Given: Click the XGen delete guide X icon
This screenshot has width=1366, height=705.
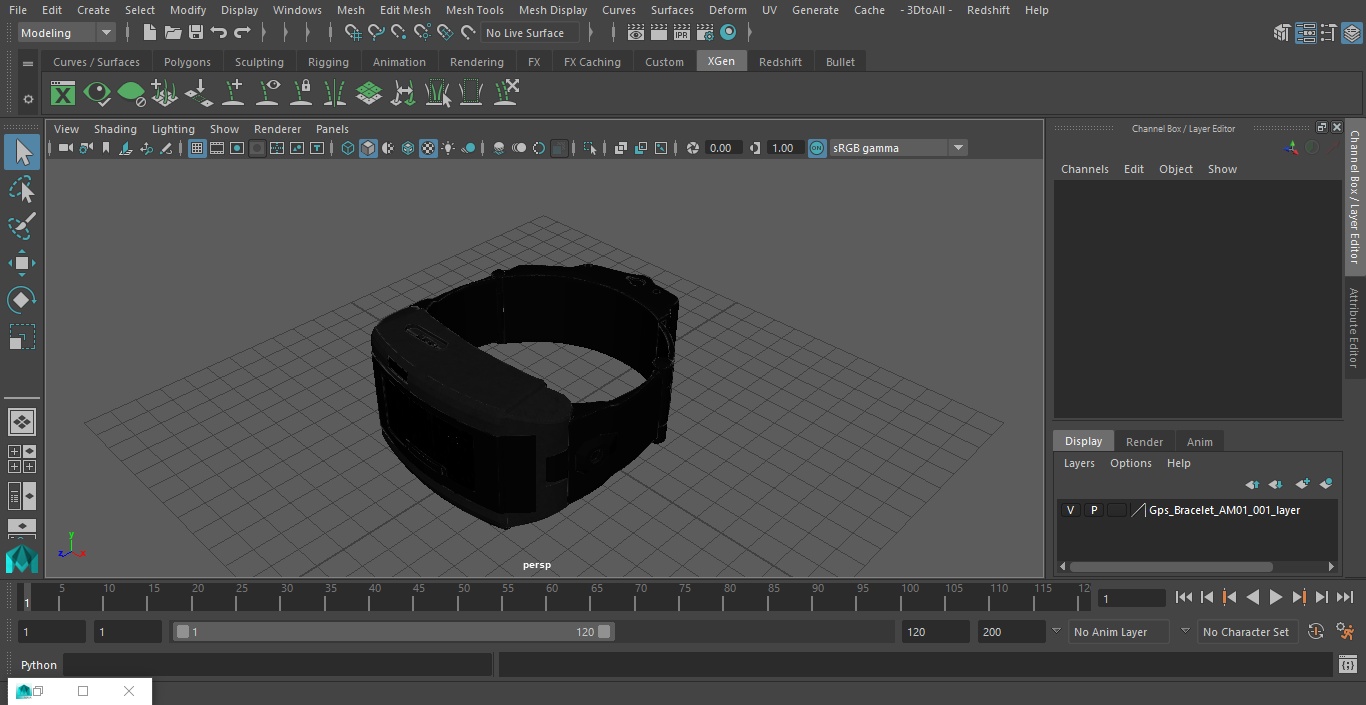Looking at the screenshot, I should 505,94.
